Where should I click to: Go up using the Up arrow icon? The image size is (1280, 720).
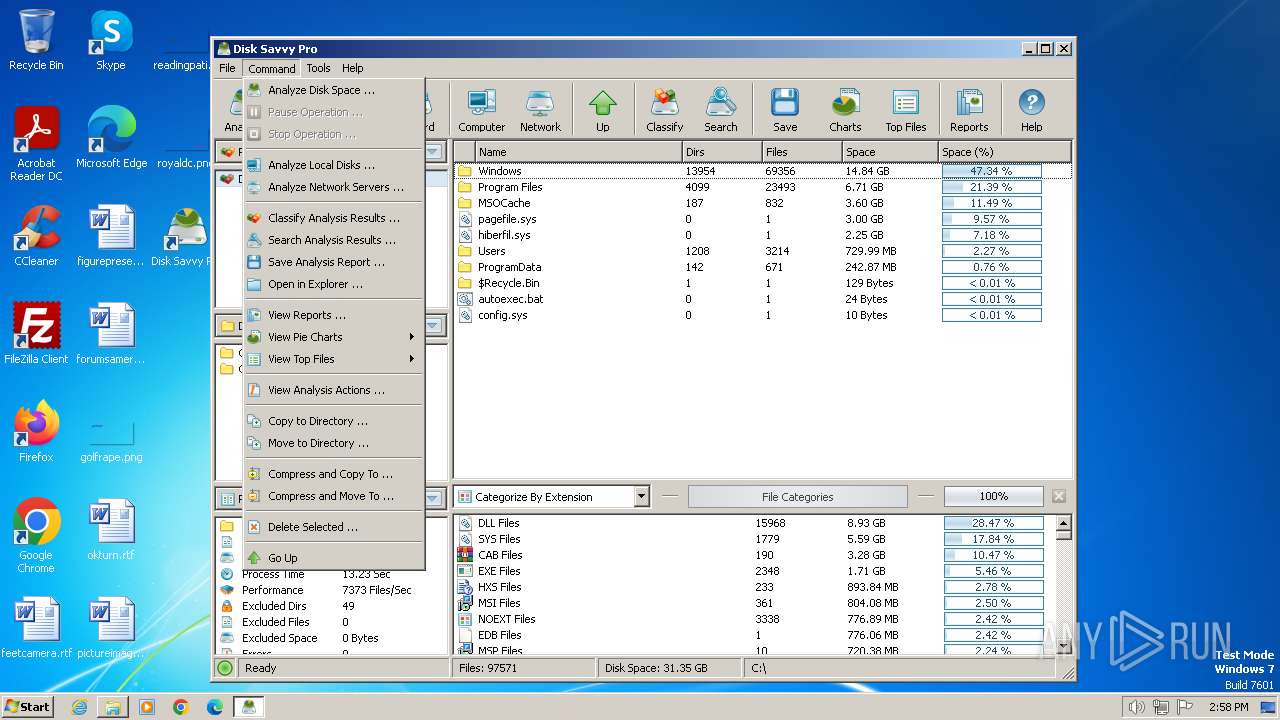pos(602,109)
